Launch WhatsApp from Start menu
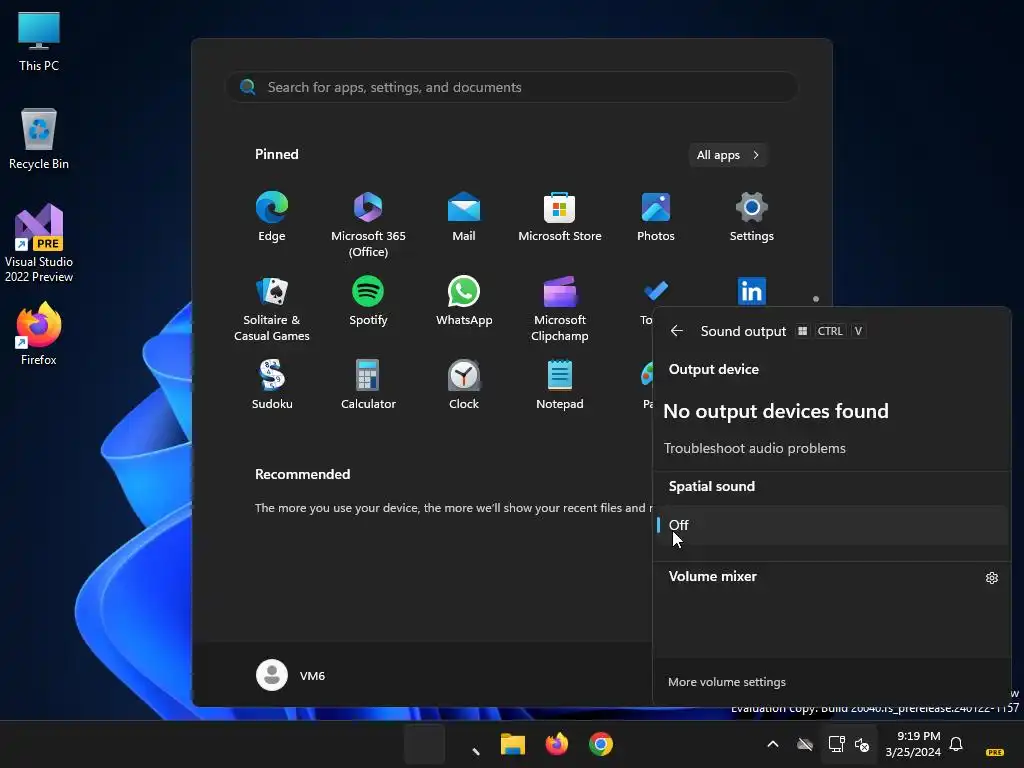The image size is (1024, 768). (464, 301)
